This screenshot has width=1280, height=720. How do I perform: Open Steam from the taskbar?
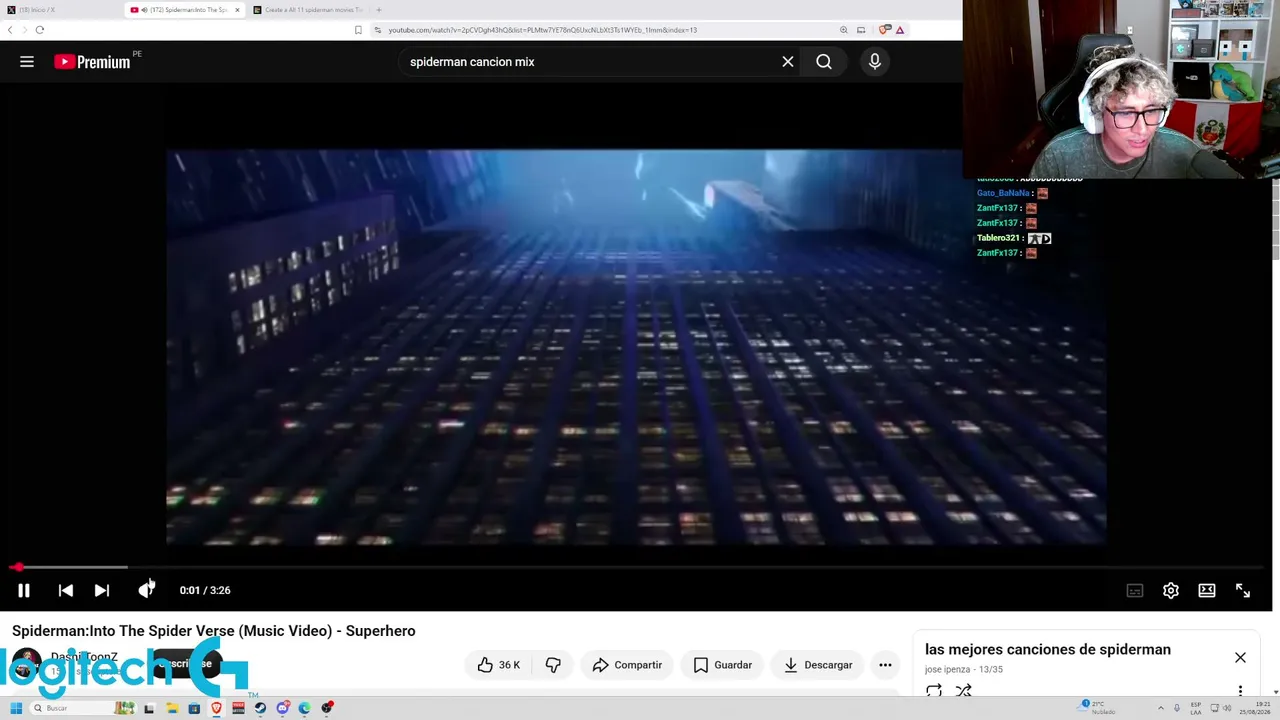[260, 708]
